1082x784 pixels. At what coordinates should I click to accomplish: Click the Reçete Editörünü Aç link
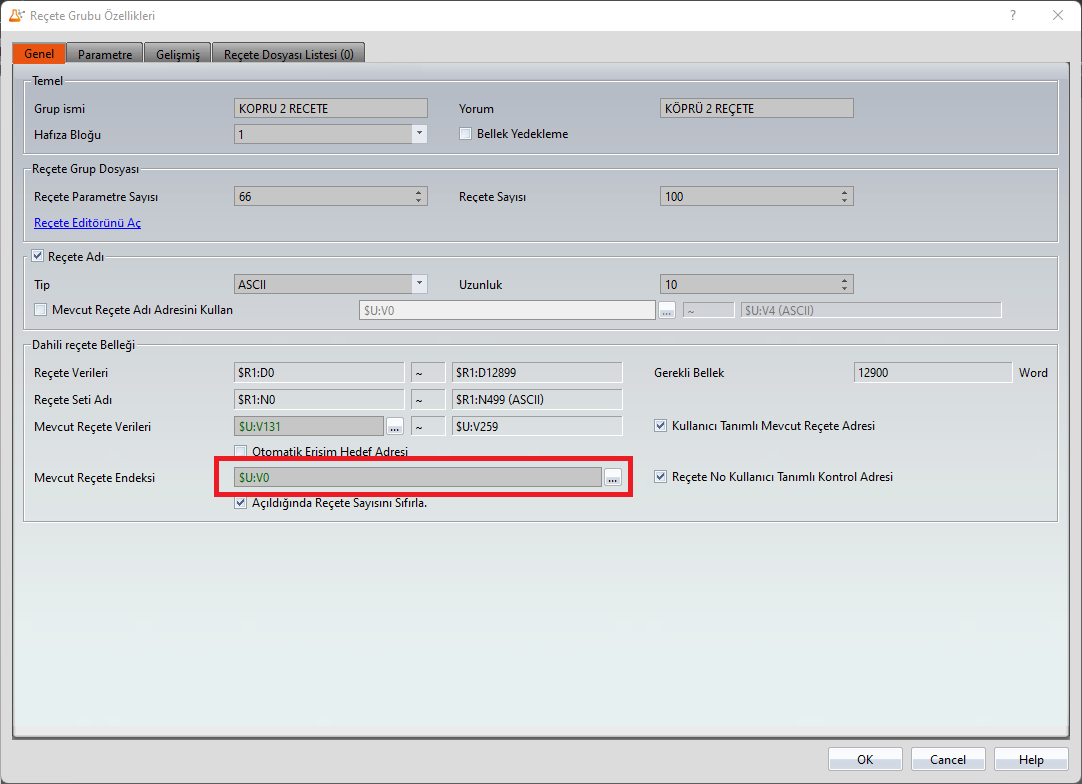pyautogui.click(x=87, y=223)
